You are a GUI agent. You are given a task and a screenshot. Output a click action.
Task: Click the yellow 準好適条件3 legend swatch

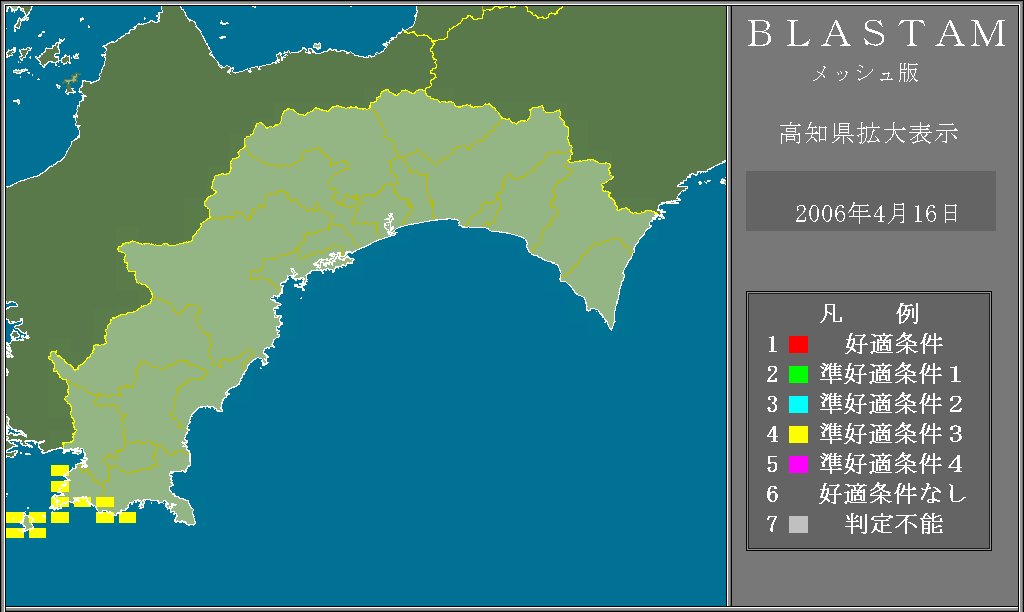coord(798,434)
